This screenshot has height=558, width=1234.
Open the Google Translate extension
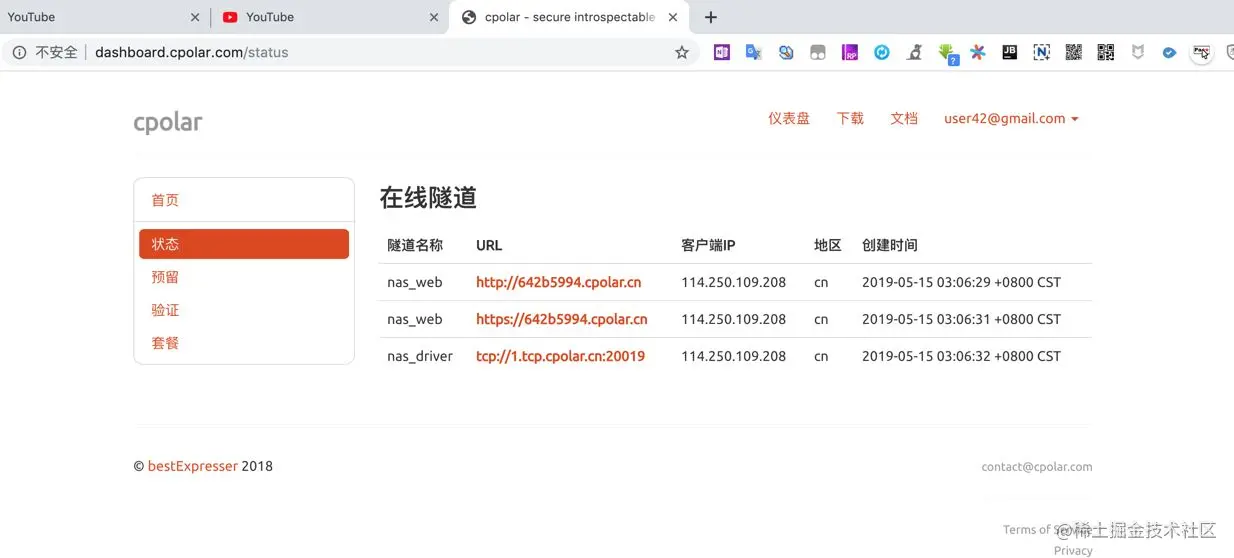click(754, 52)
